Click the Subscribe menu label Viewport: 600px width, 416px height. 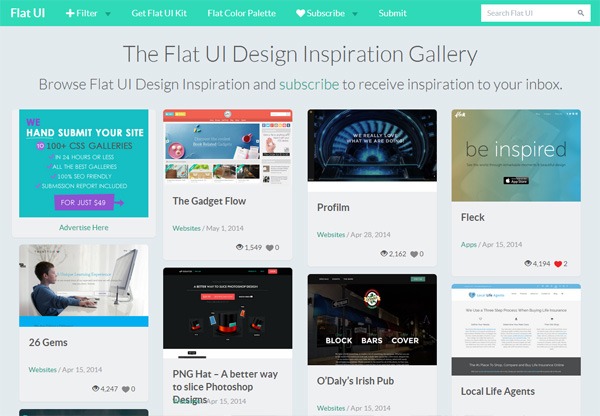326,13
